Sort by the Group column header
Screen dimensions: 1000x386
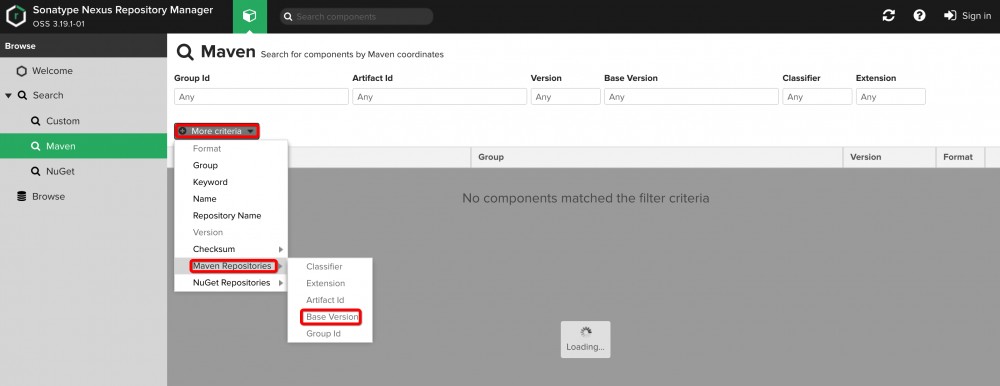click(x=657, y=157)
